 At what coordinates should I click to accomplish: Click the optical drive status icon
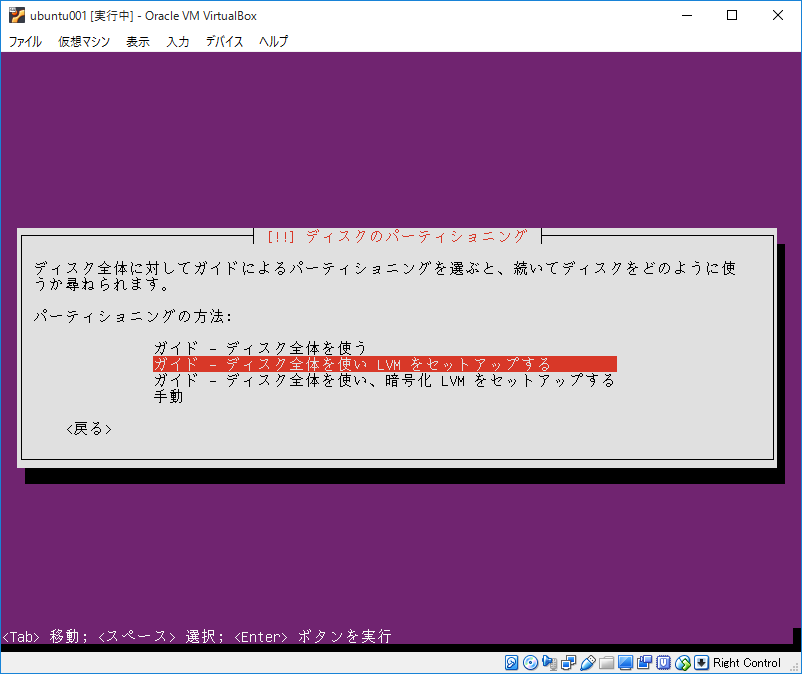tap(531, 662)
